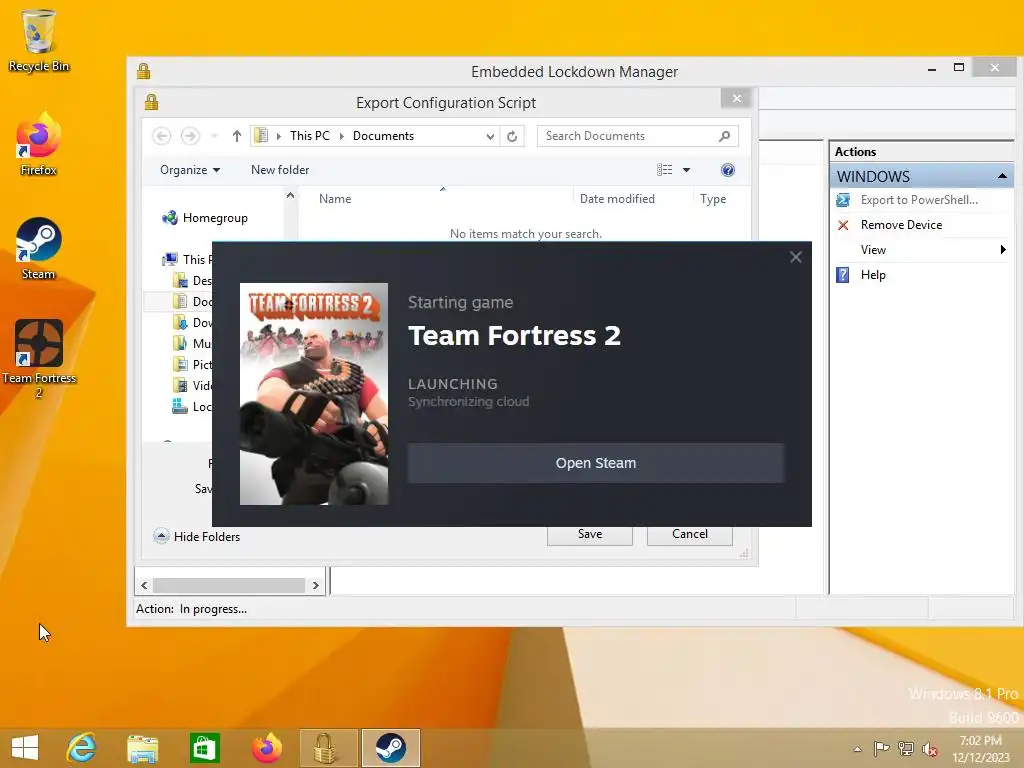The image size is (1024, 768).
Task: Select the Documents folder in the tree
Action: click(x=192, y=302)
